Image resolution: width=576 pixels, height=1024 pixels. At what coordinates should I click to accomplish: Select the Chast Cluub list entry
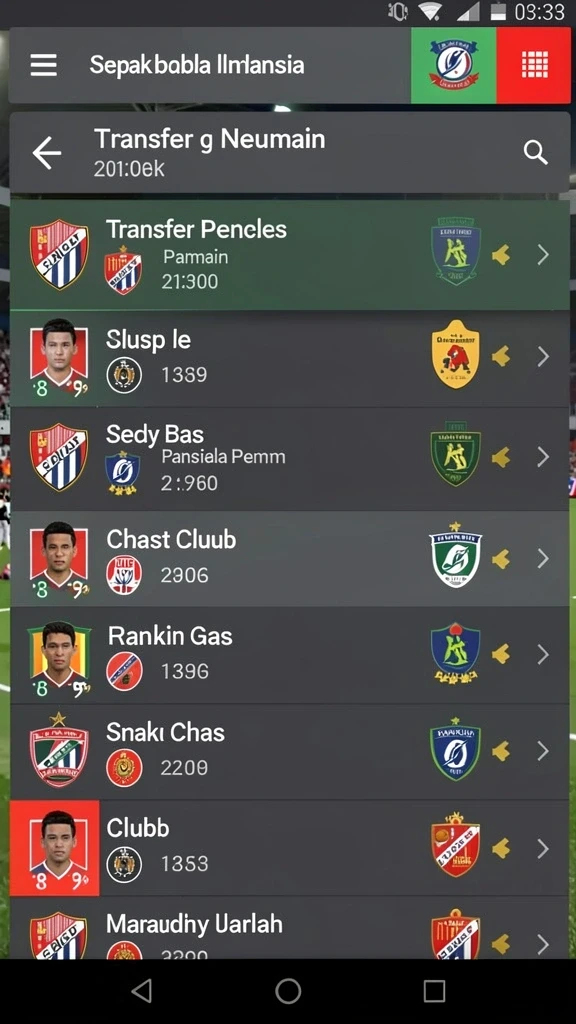point(290,558)
